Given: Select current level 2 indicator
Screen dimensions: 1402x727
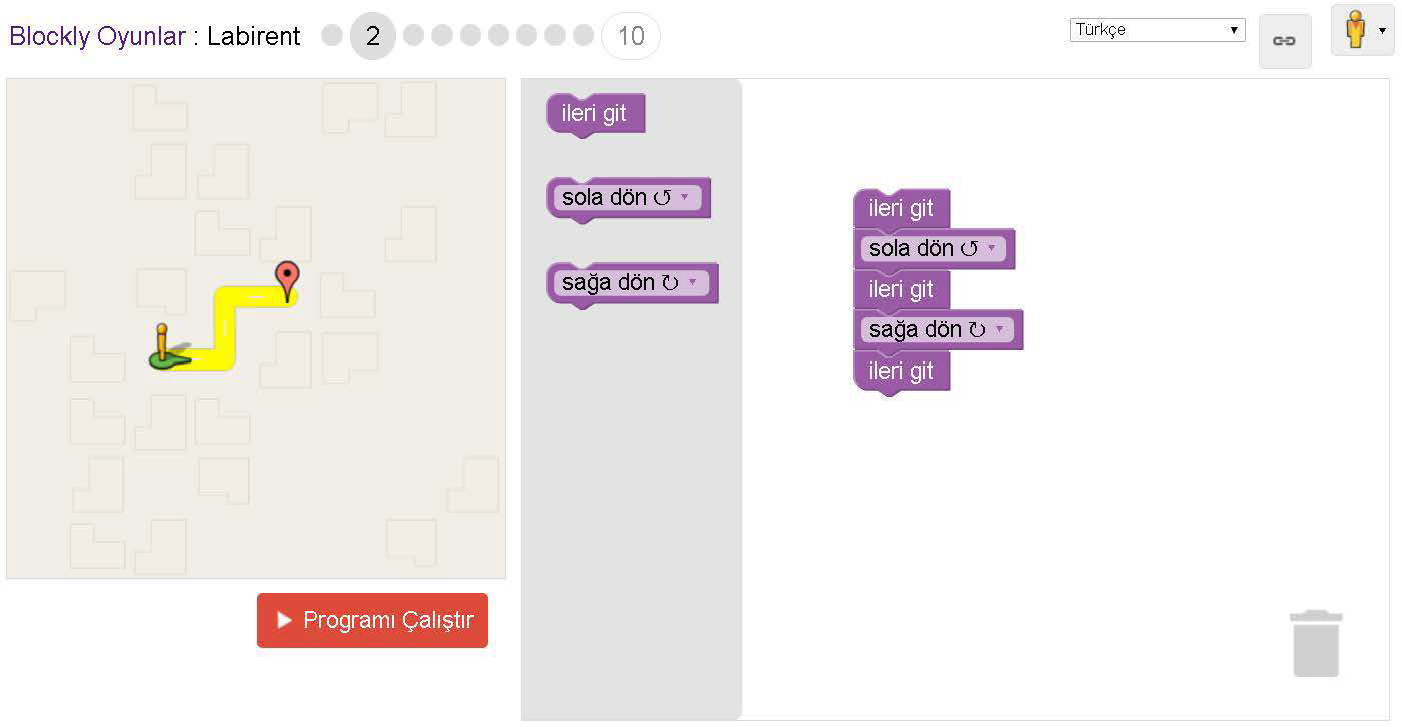Looking at the screenshot, I should (x=373, y=37).
